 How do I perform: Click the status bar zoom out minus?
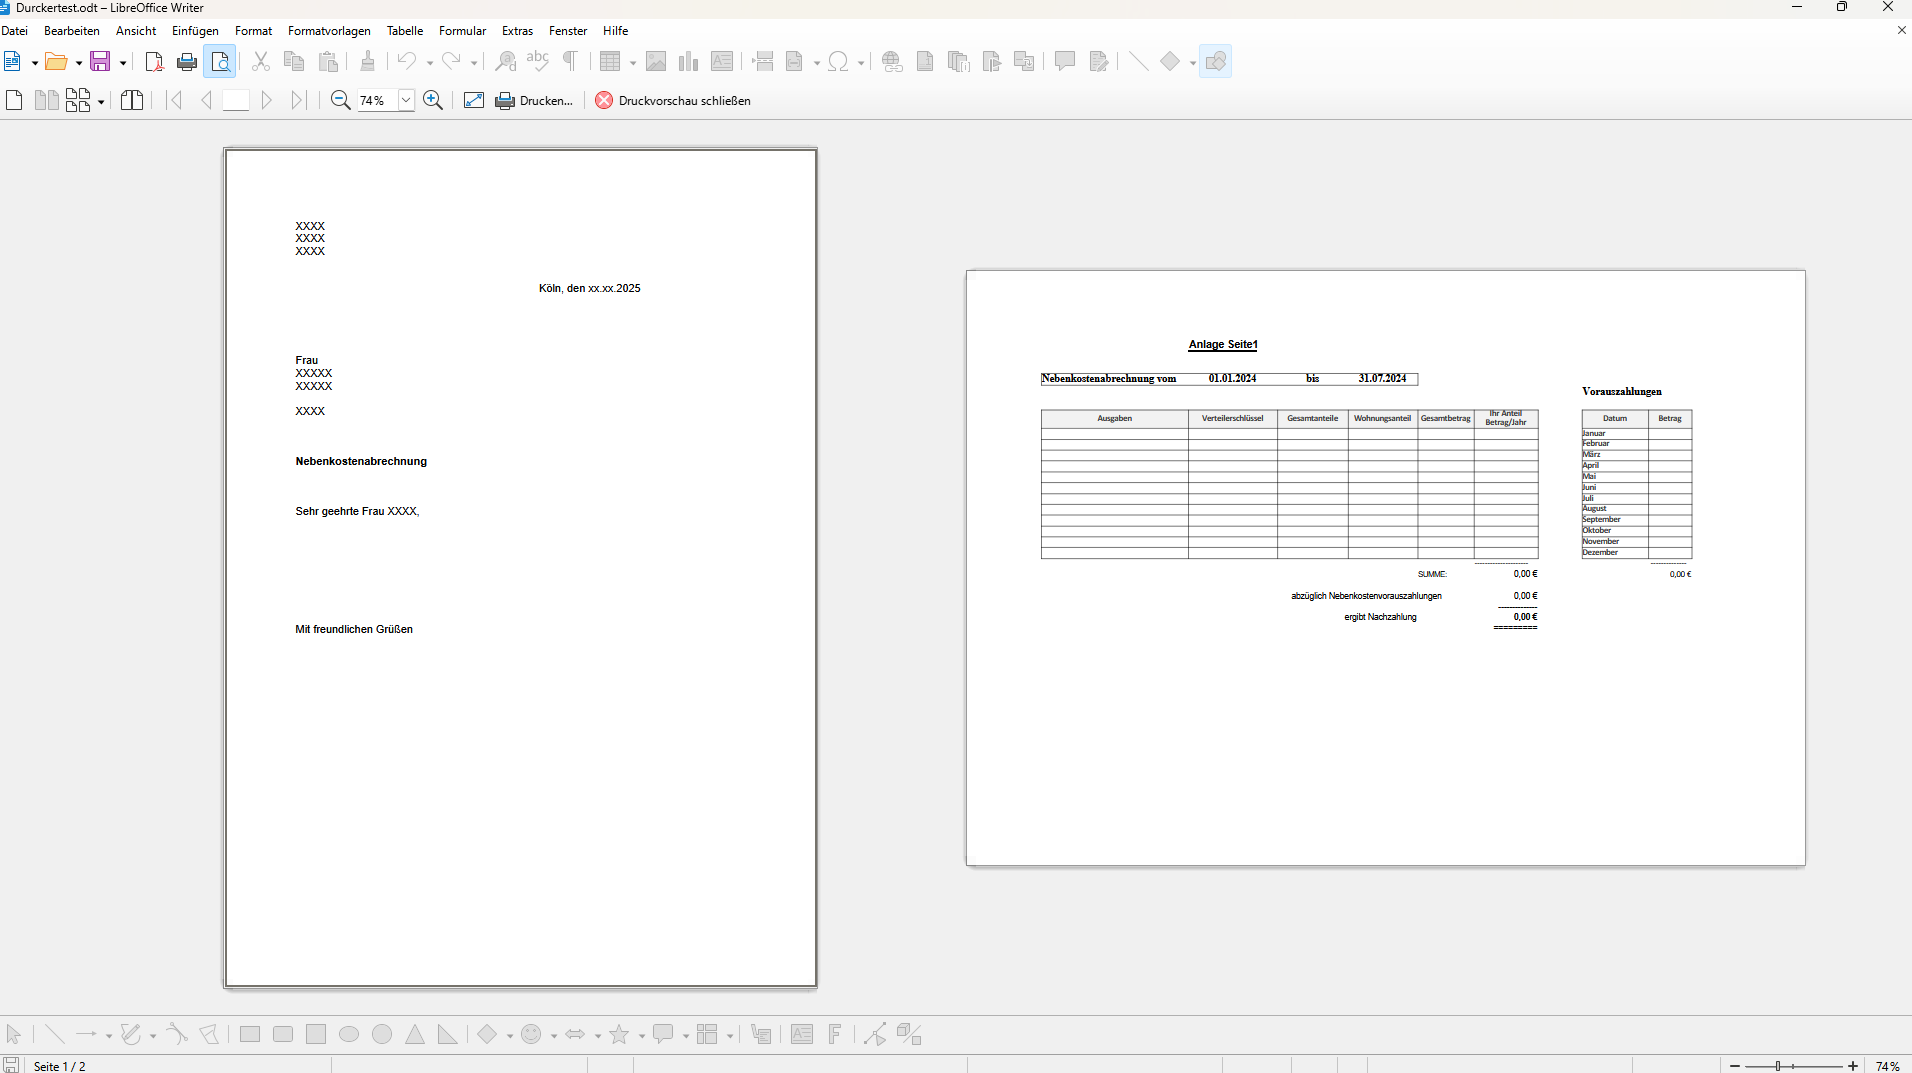(1735, 1066)
